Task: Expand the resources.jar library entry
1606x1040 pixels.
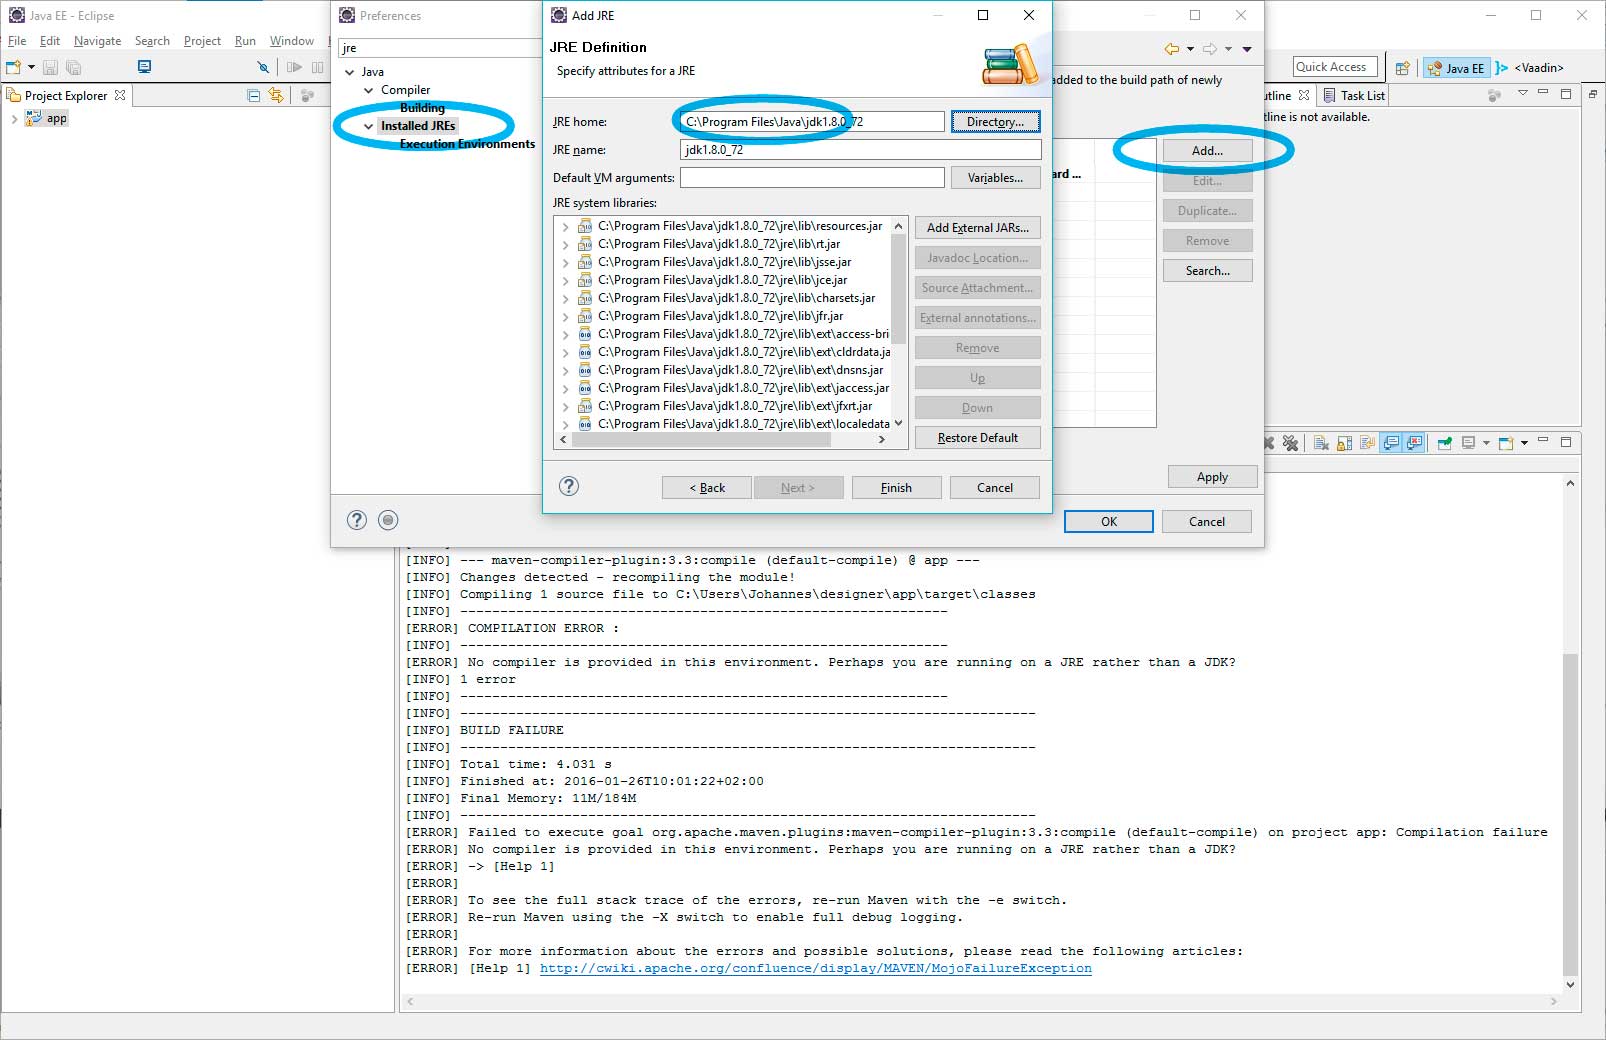Action: tap(565, 227)
